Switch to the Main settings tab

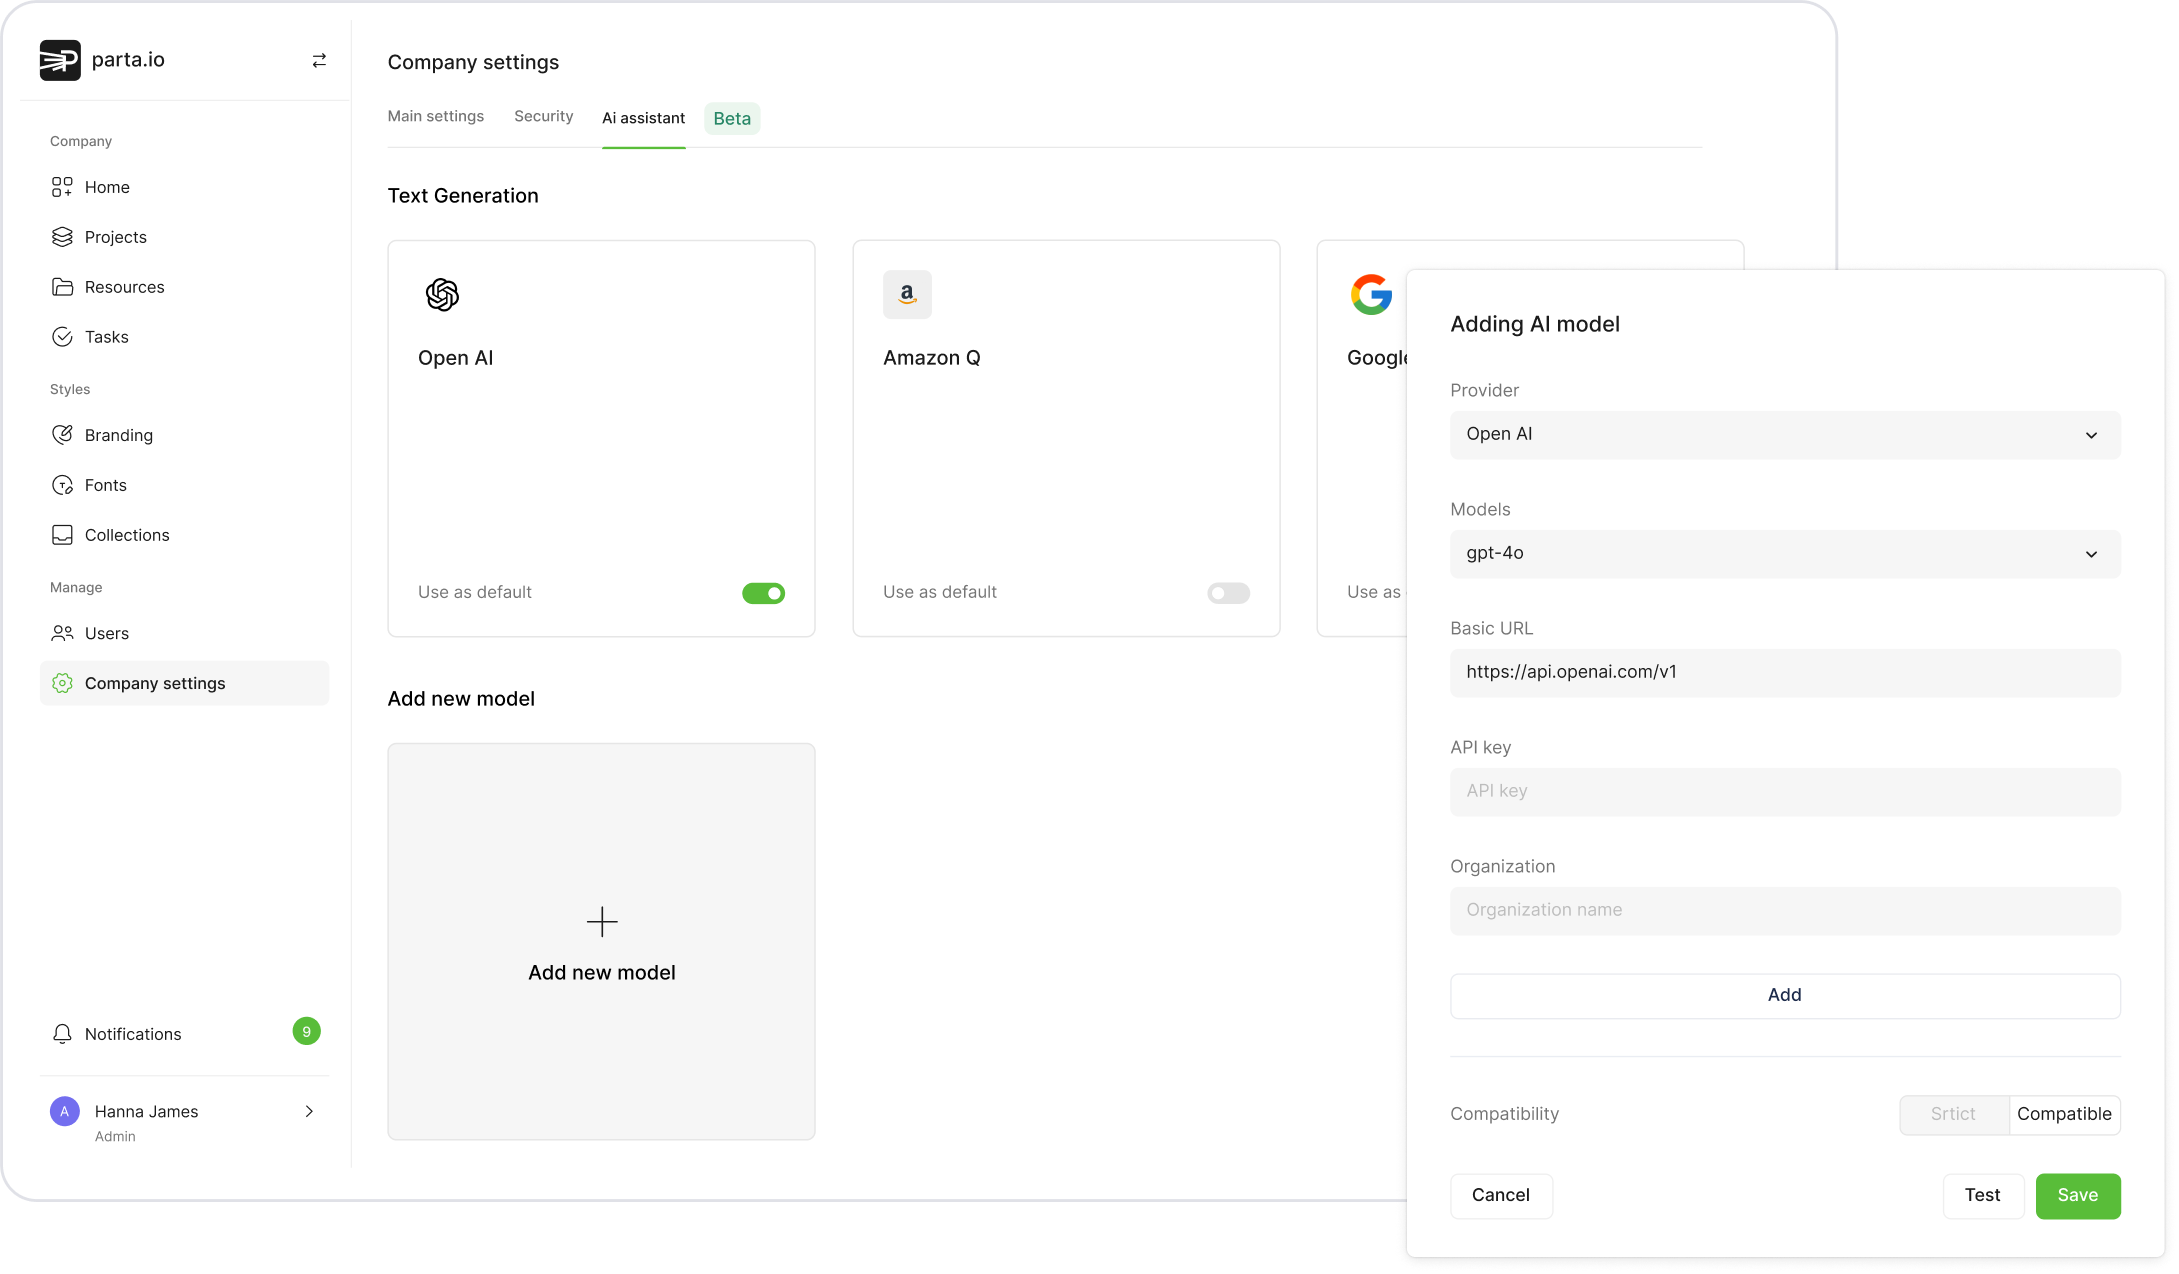click(435, 116)
